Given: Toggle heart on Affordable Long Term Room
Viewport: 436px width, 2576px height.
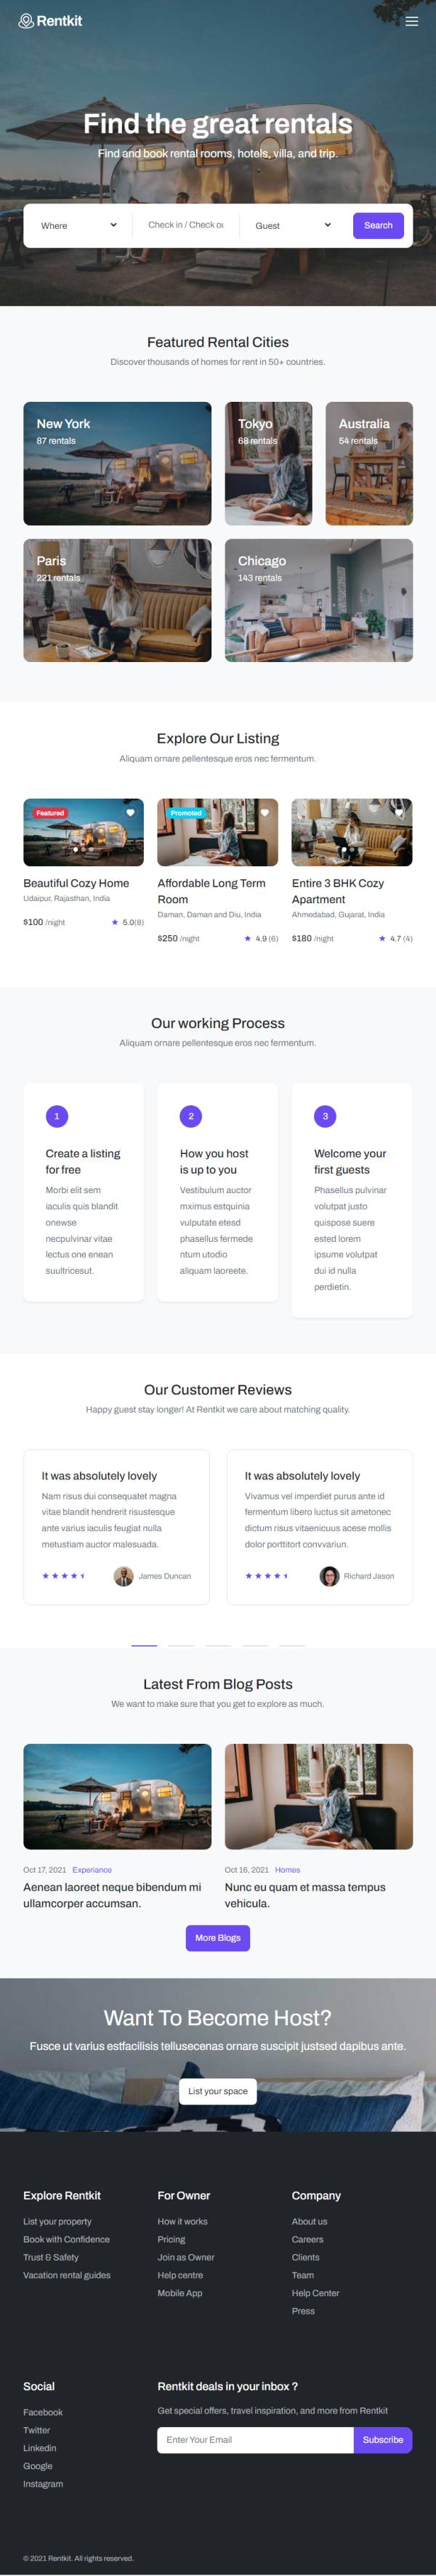Looking at the screenshot, I should pos(264,813).
